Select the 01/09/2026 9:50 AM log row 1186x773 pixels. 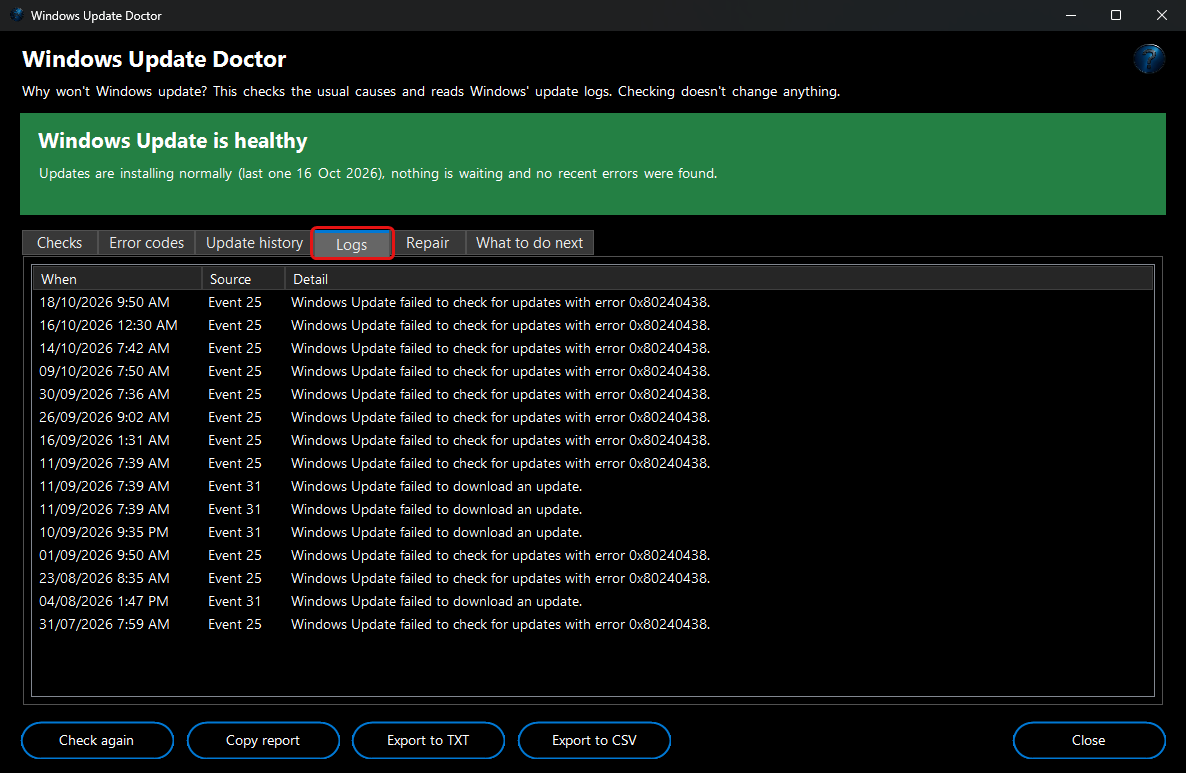593,555
